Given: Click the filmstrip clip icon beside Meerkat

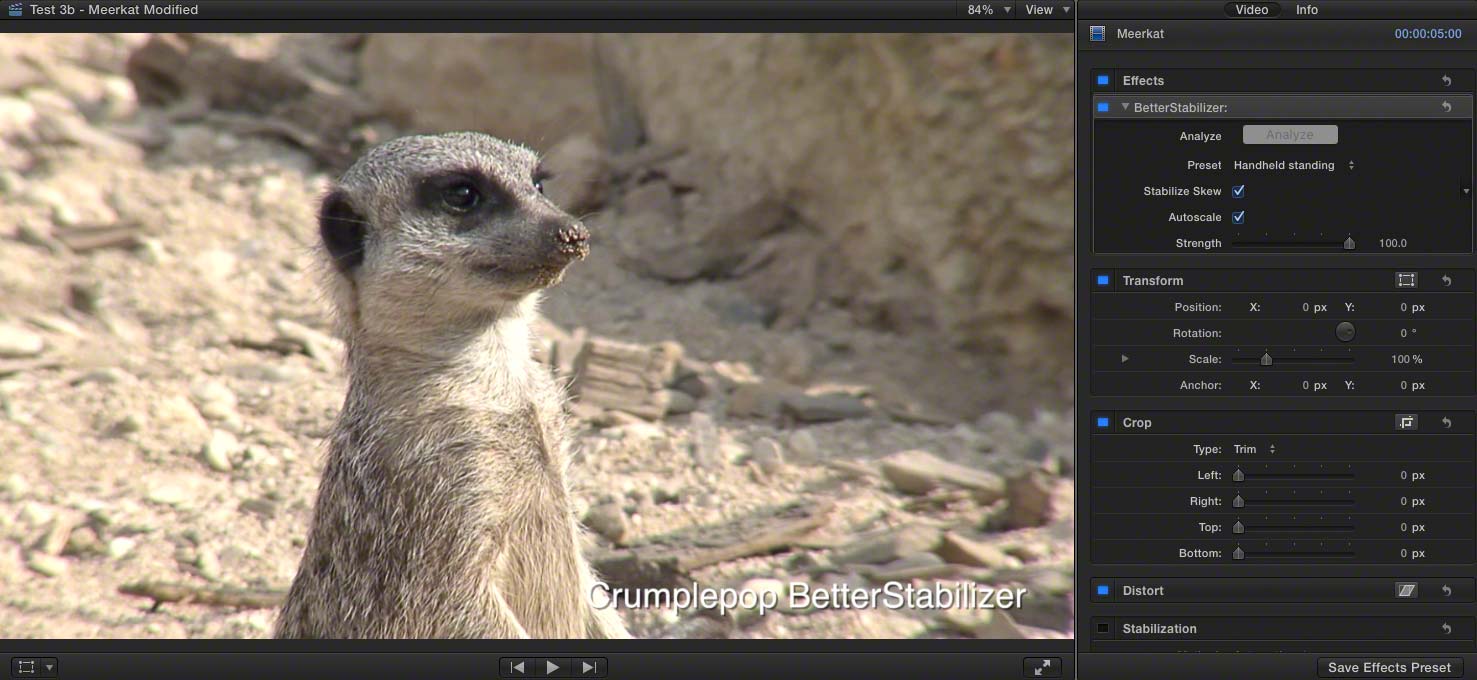Looking at the screenshot, I should [x=1098, y=34].
